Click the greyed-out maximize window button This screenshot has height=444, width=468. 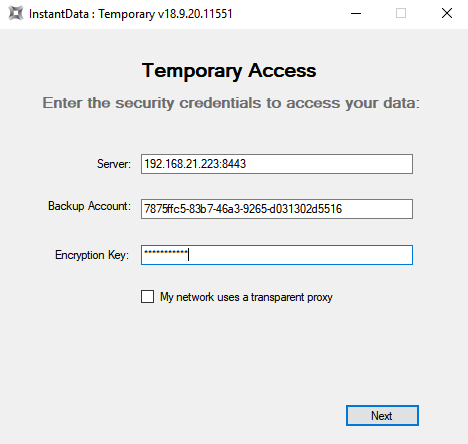click(401, 14)
